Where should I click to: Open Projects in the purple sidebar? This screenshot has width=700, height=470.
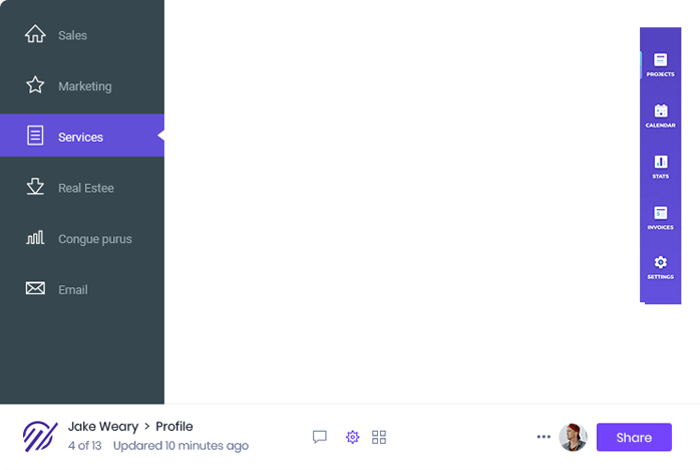tap(660, 65)
